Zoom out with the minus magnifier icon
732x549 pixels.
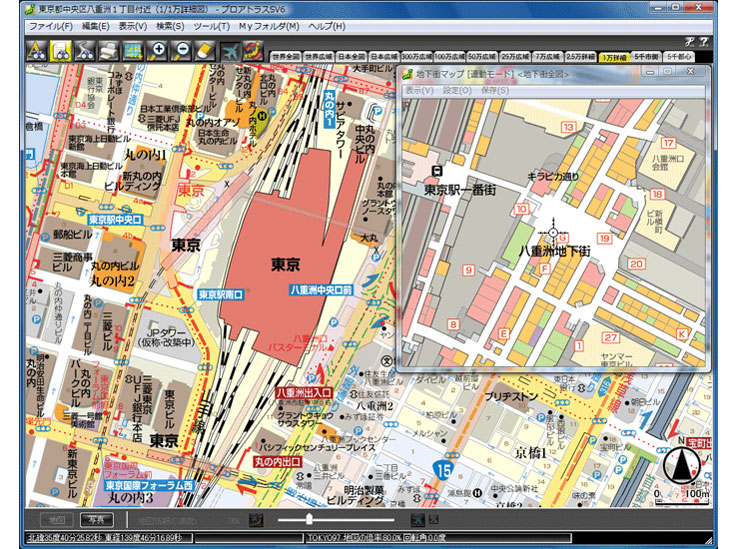click(x=182, y=50)
